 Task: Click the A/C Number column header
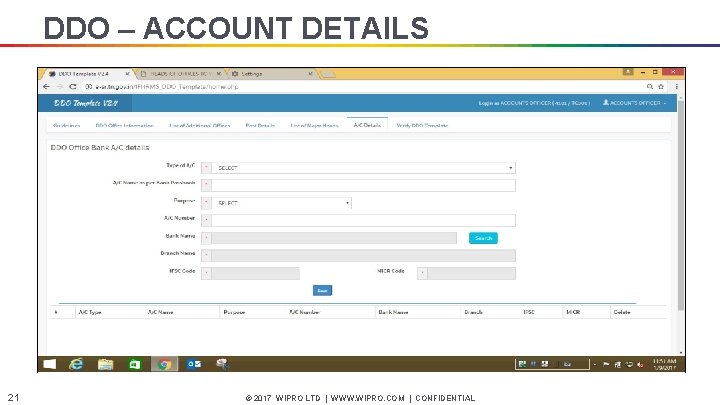click(304, 312)
